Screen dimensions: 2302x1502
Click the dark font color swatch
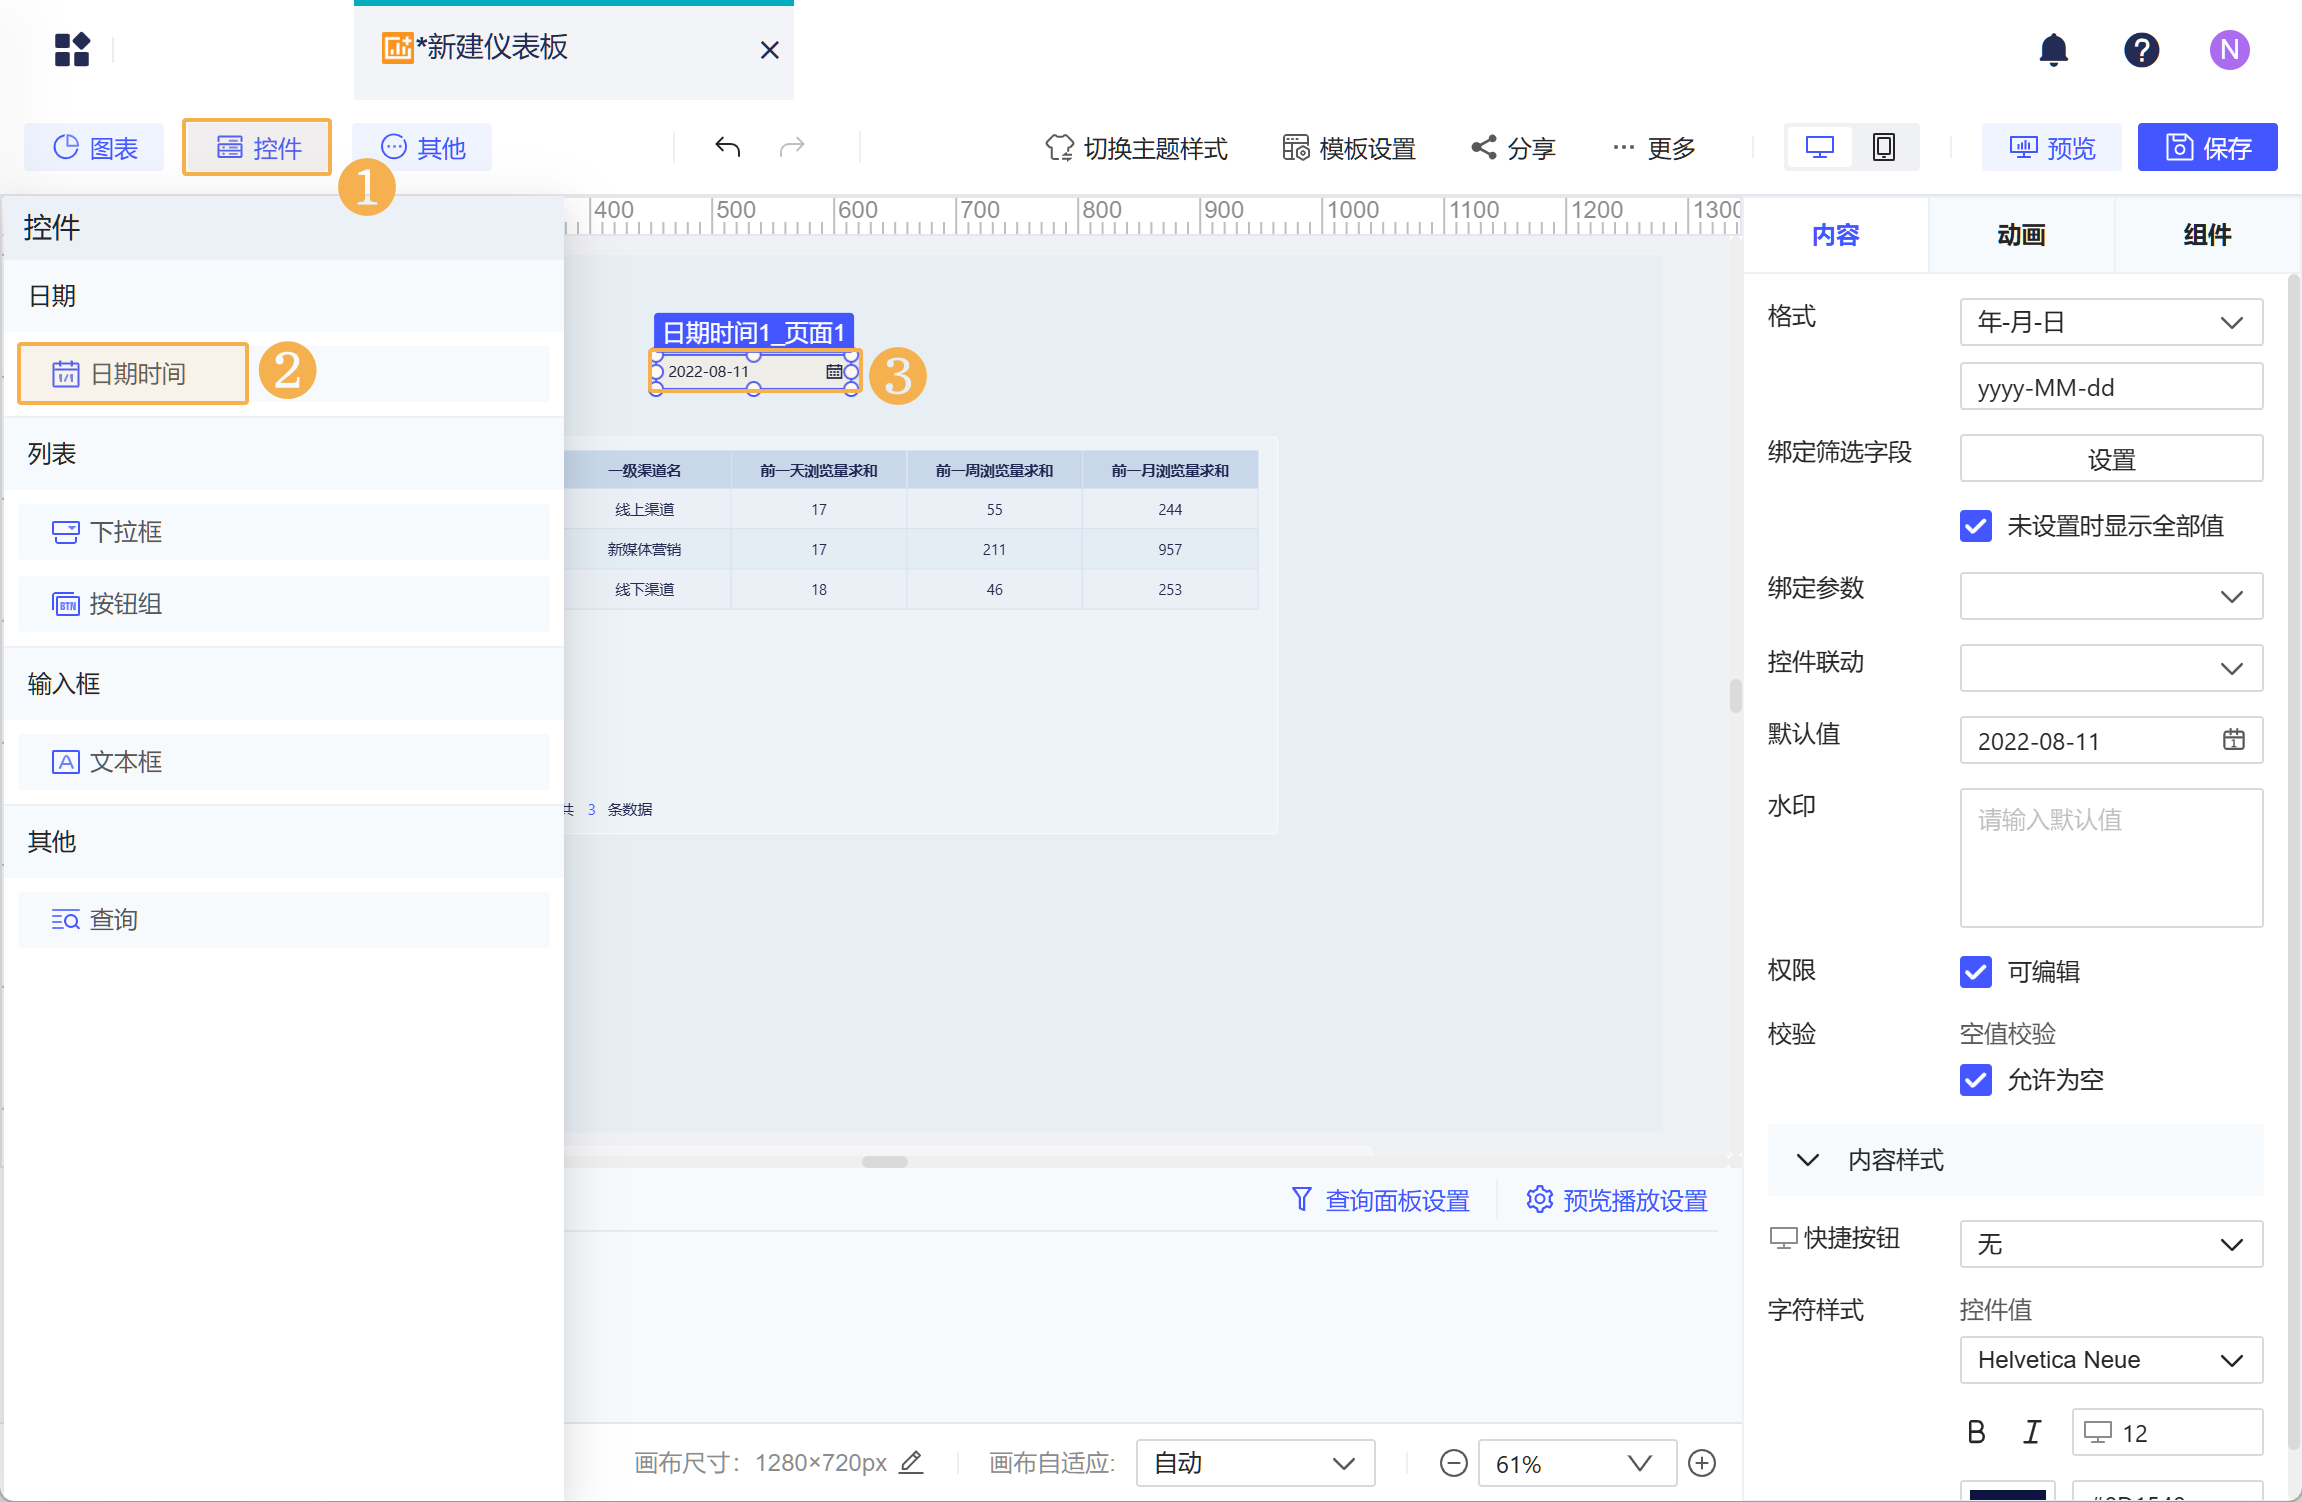(x=2006, y=1493)
